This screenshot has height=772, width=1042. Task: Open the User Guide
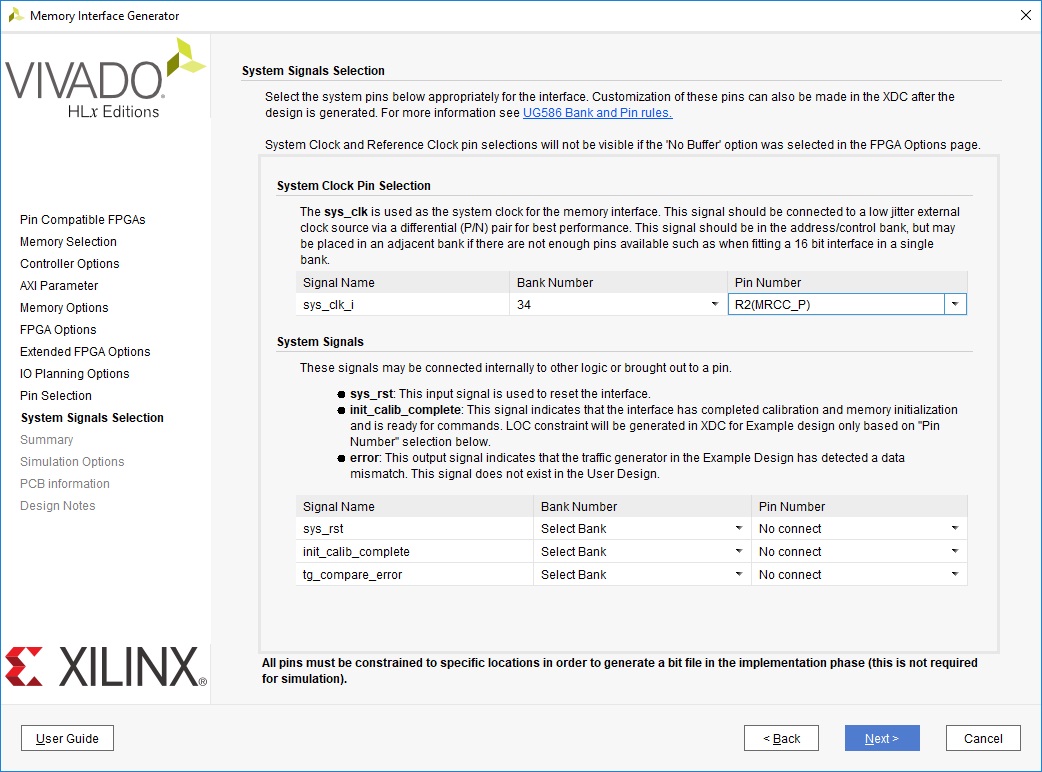(x=67, y=739)
